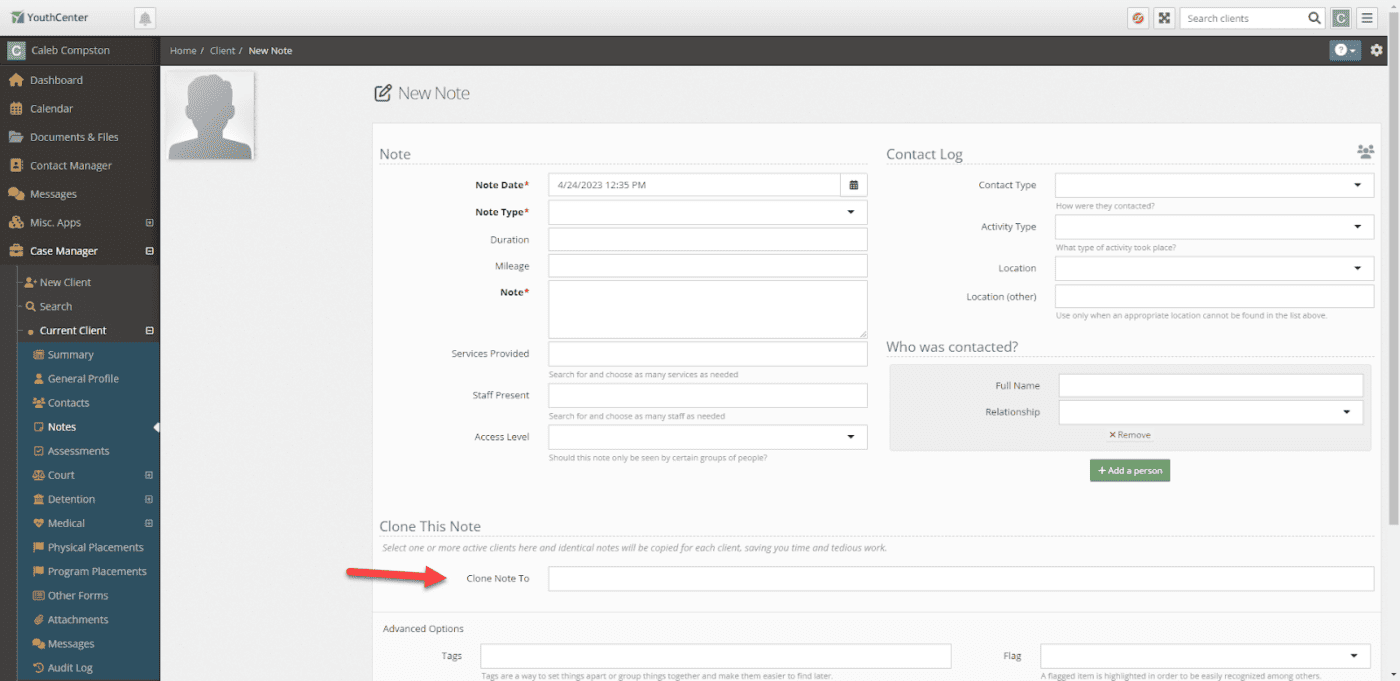Open the Access Level dropdown

pyautogui.click(x=707, y=437)
